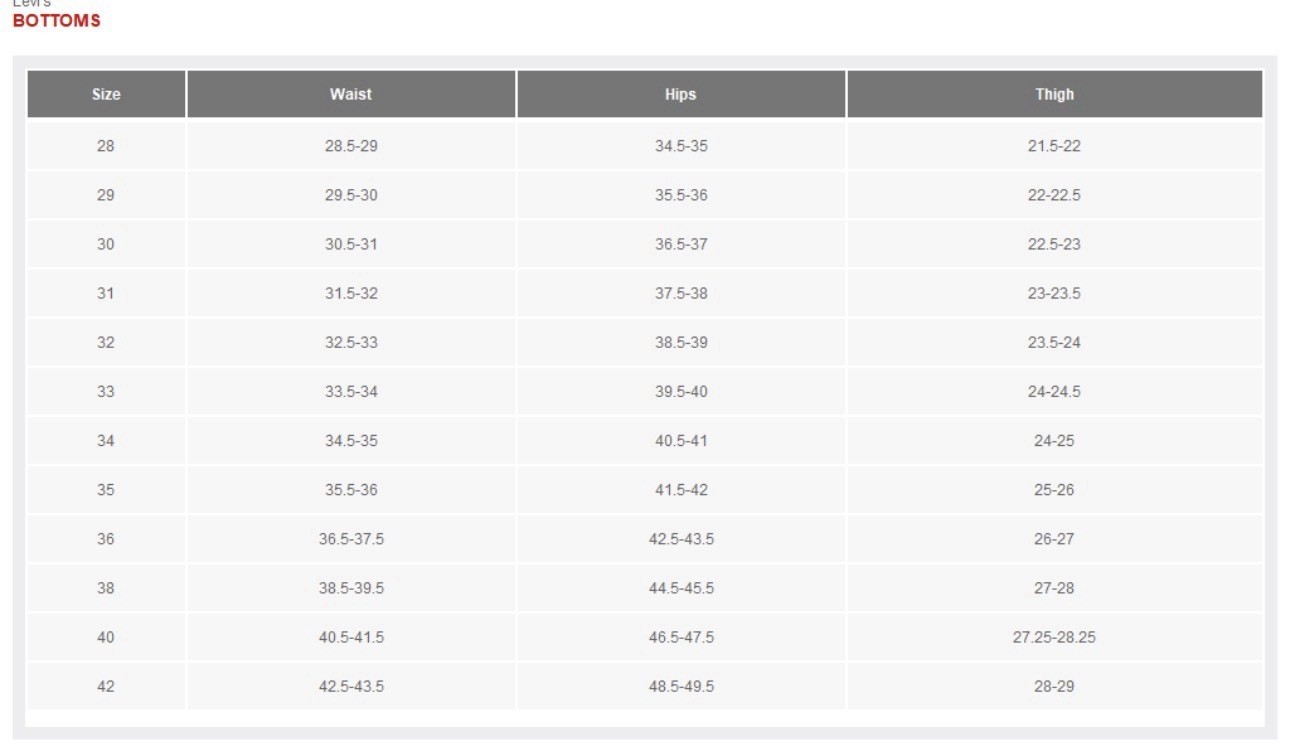Select size 38 in the Size column
This screenshot has height=749, width=1290.
pos(106,588)
